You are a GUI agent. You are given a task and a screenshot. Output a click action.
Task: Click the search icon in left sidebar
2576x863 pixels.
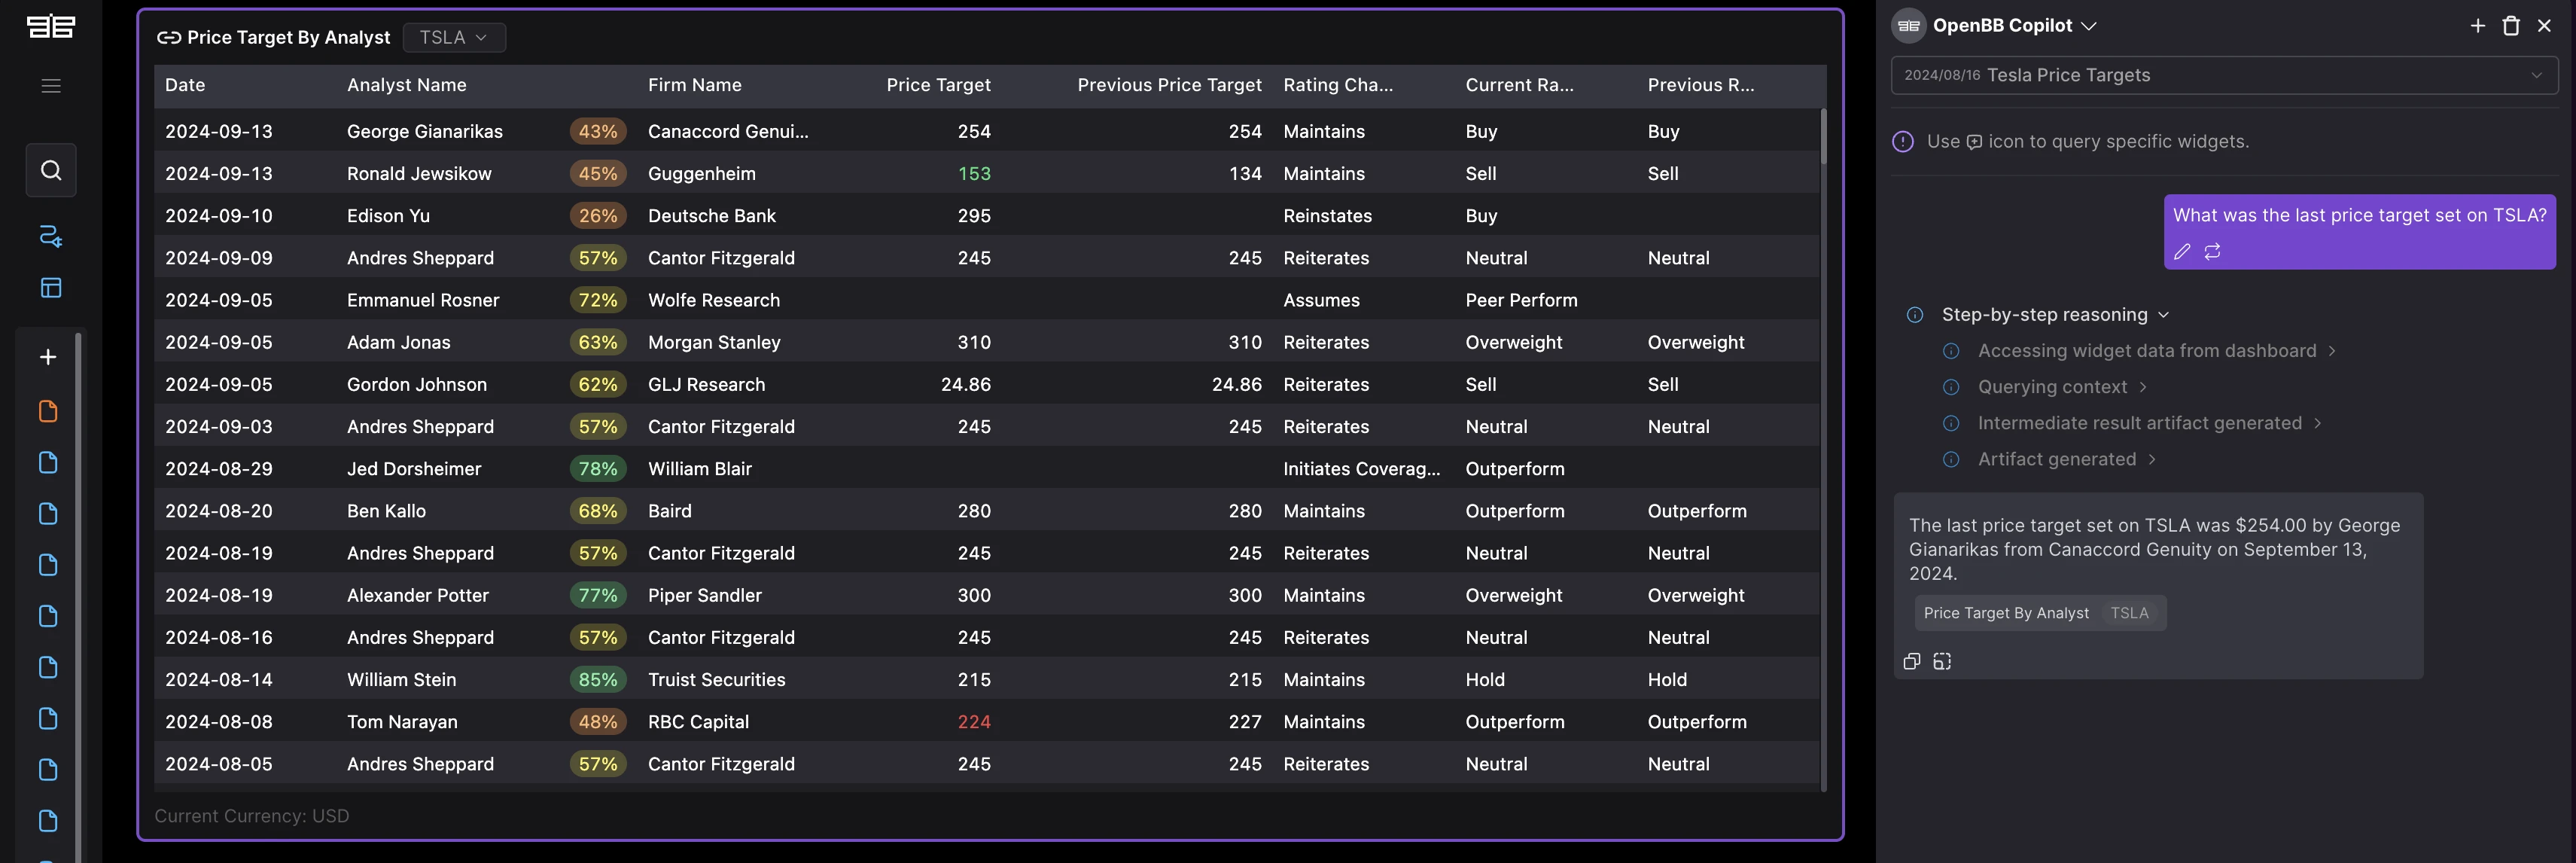pyautogui.click(x=51, y=170)
